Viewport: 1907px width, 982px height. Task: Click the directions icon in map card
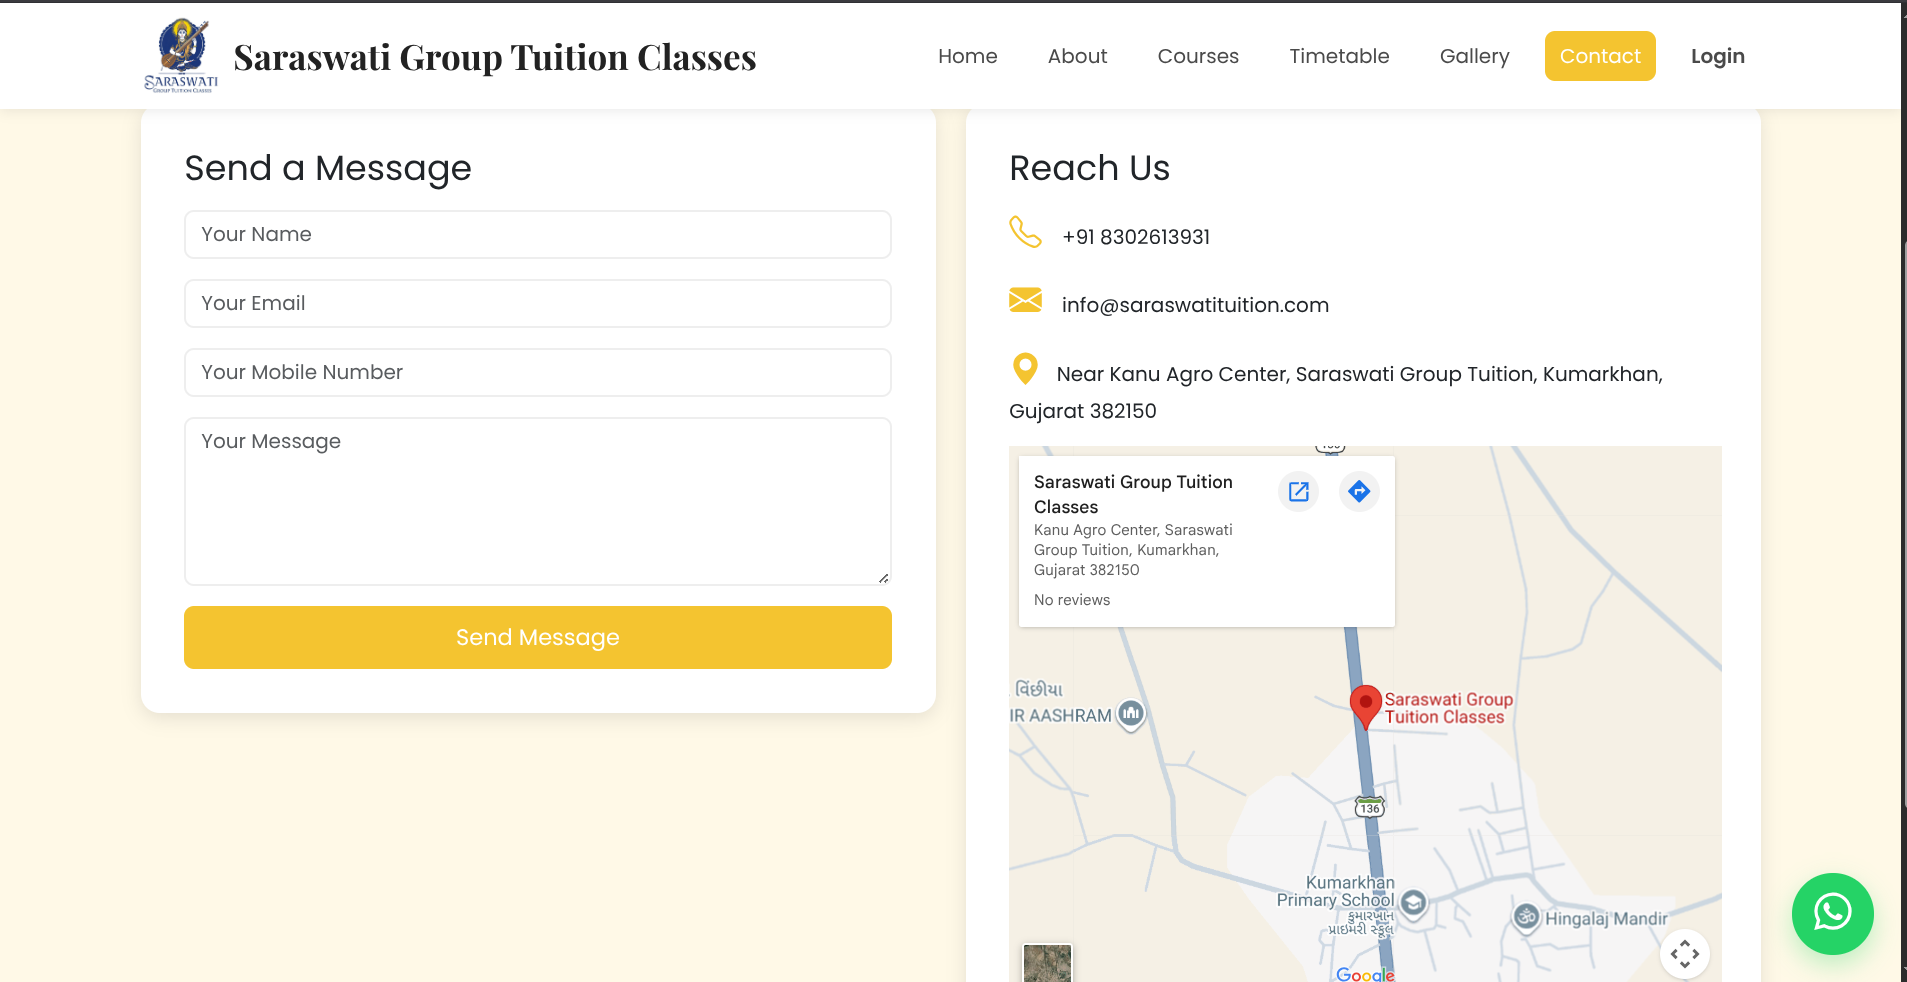point(1359,491)
